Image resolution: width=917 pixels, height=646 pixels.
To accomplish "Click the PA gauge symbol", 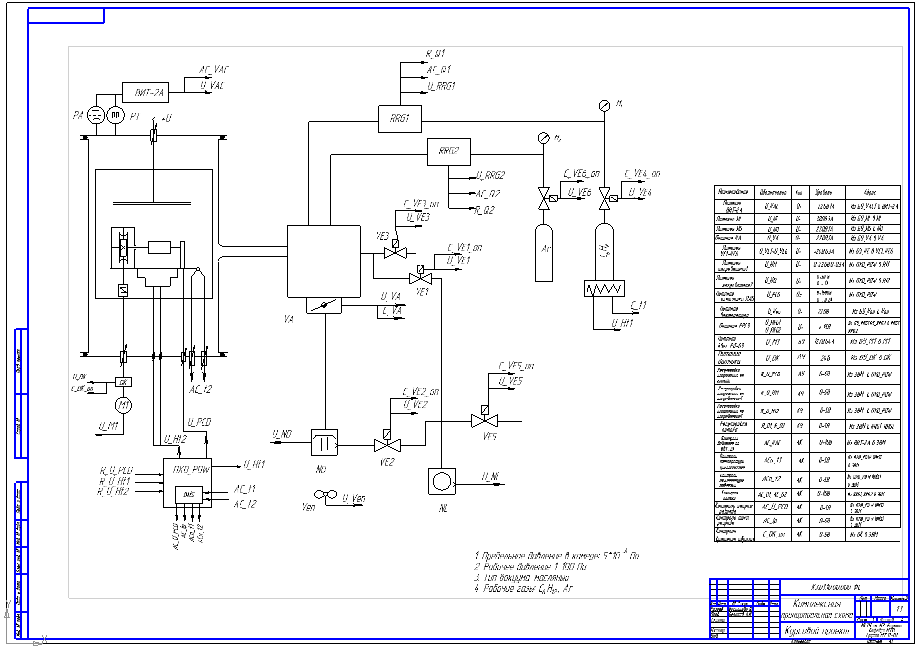I will pyautogui.click(x=96, y=115).
